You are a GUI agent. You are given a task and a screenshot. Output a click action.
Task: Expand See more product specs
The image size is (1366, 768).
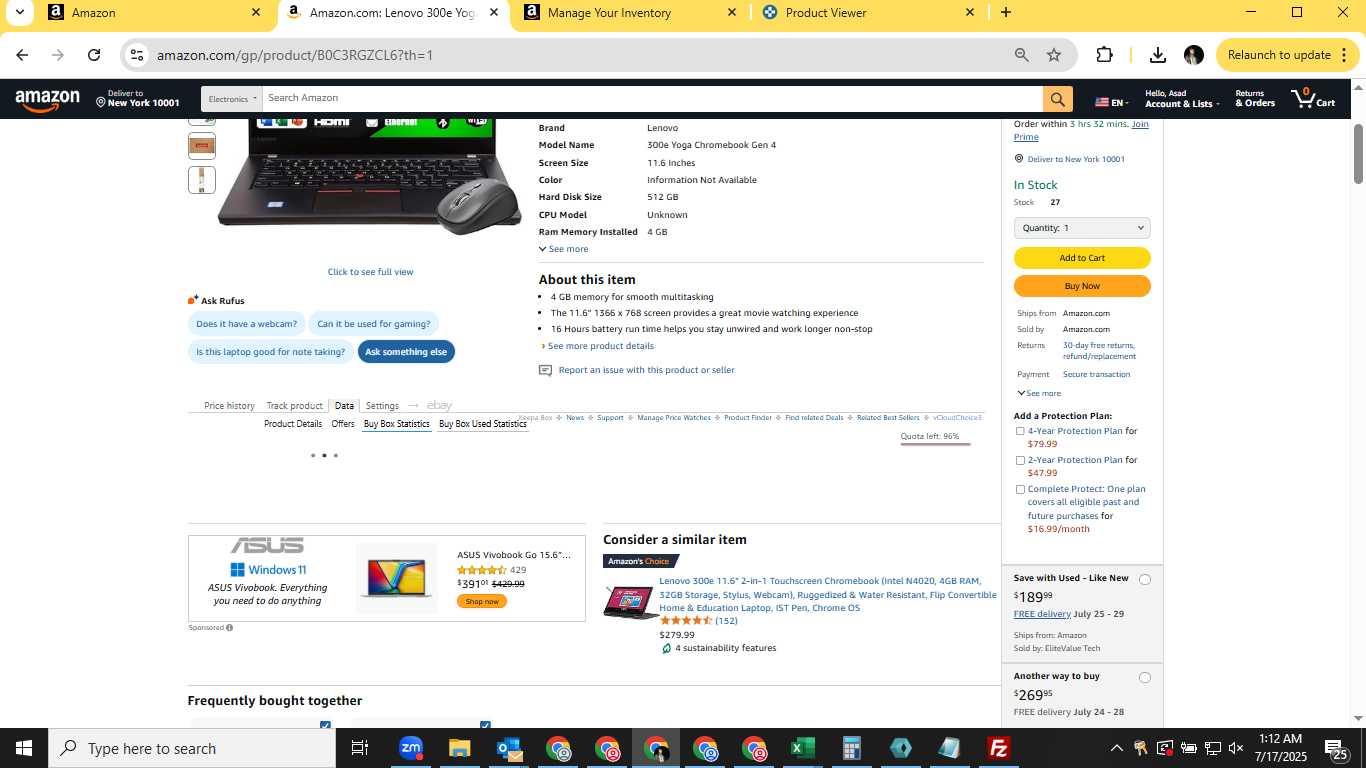[x=564, y=249]
